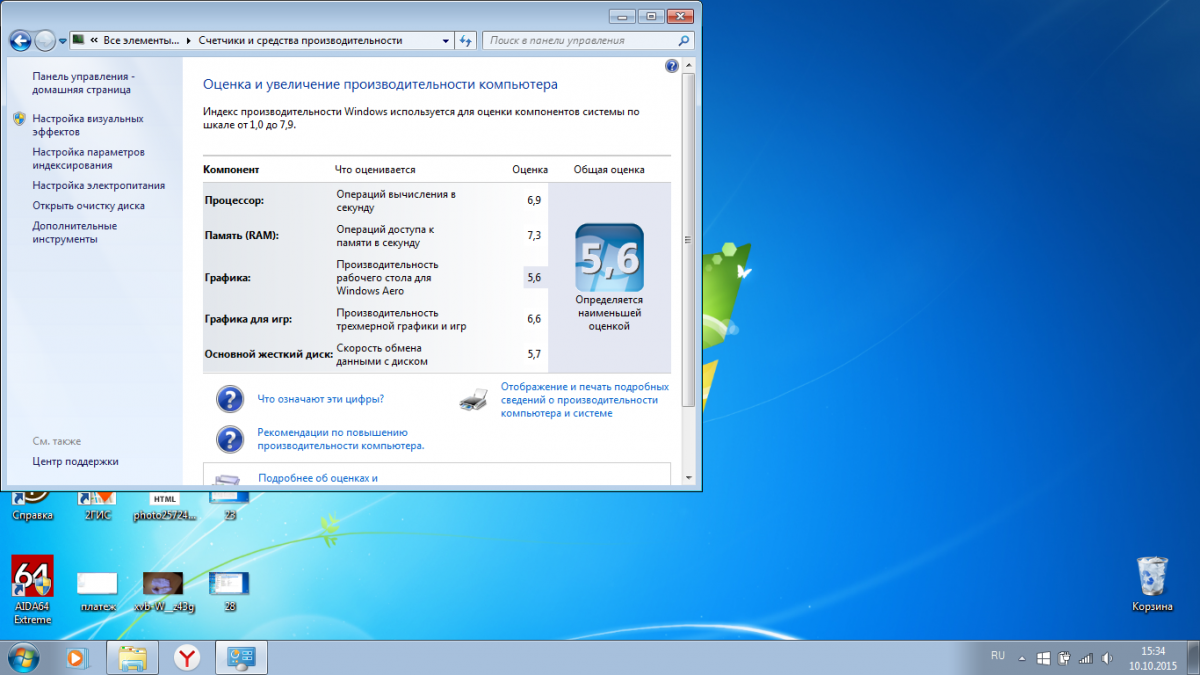
Task: Select the desktop file named '28'
Action: pos(229,590)
